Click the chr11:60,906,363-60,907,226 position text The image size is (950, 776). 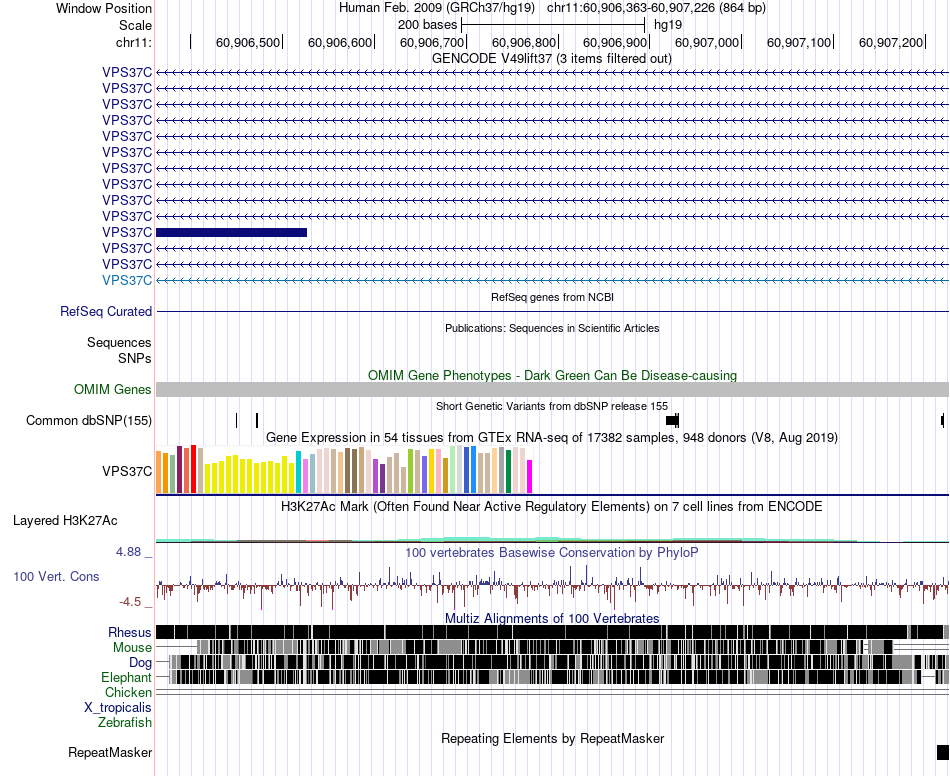656,8
